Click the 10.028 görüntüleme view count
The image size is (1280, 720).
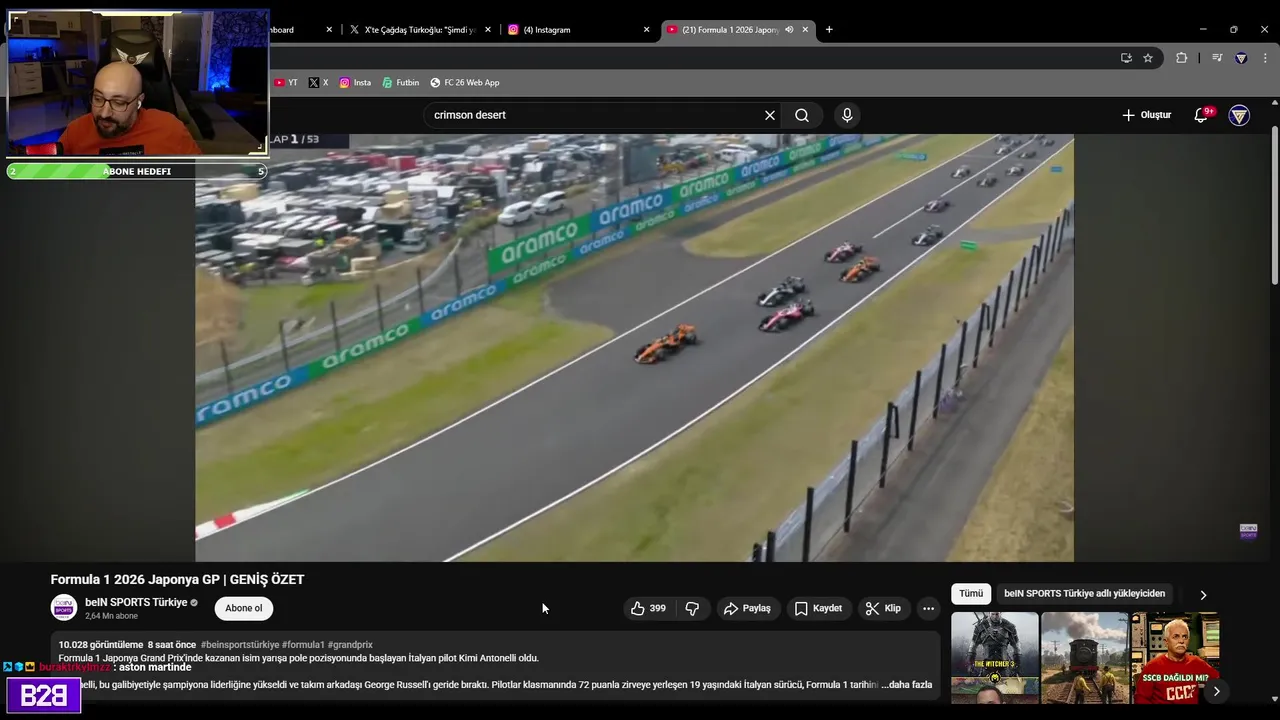click(100, 645)
